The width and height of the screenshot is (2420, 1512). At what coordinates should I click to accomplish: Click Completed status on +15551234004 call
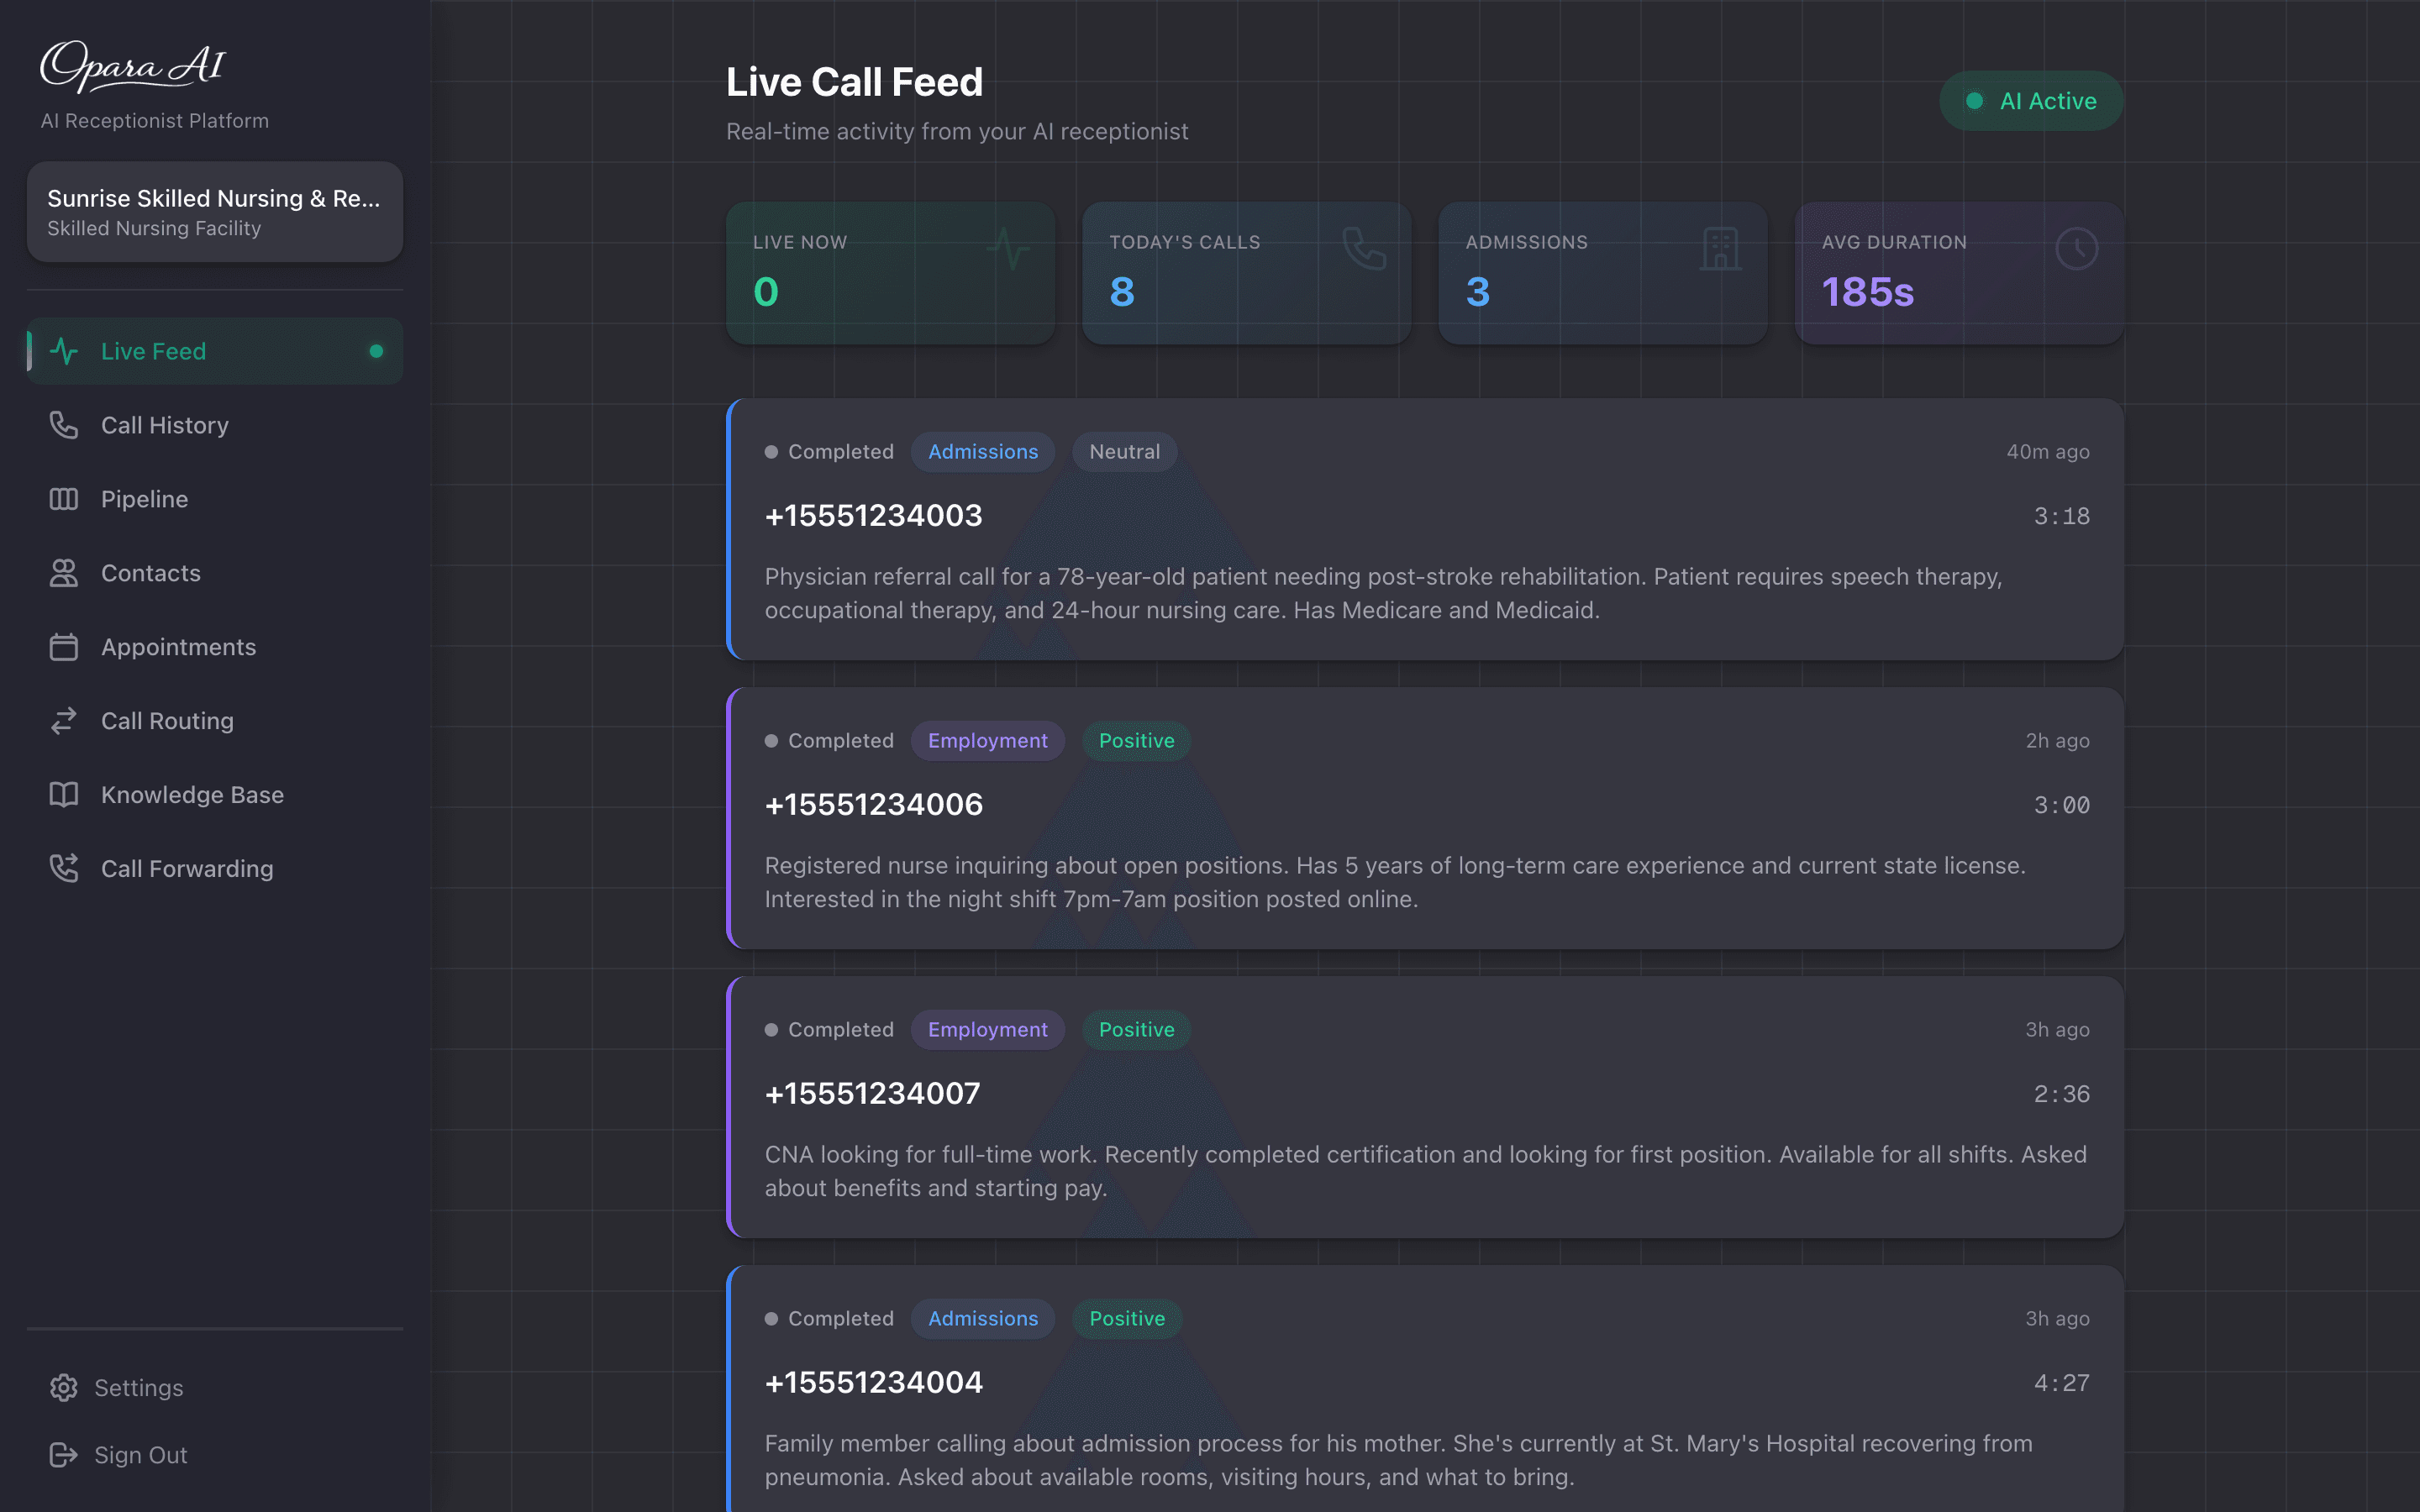coord(829,1319)
